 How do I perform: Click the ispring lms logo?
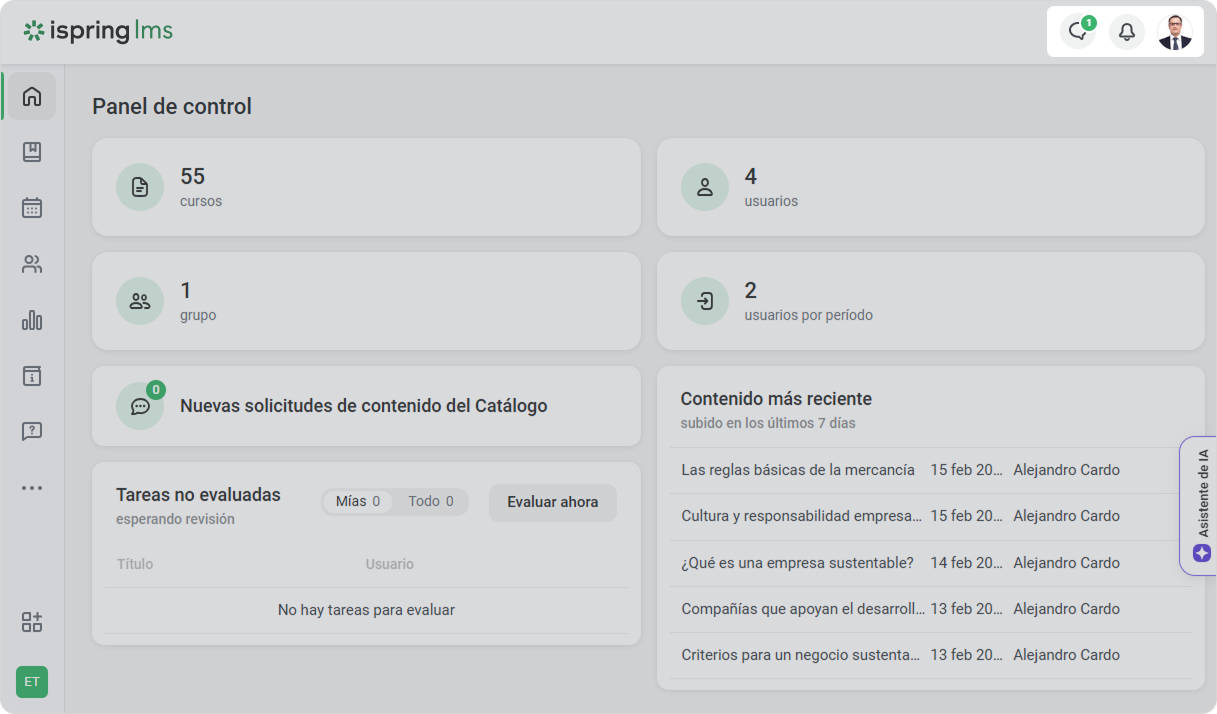tap(98, 31)
